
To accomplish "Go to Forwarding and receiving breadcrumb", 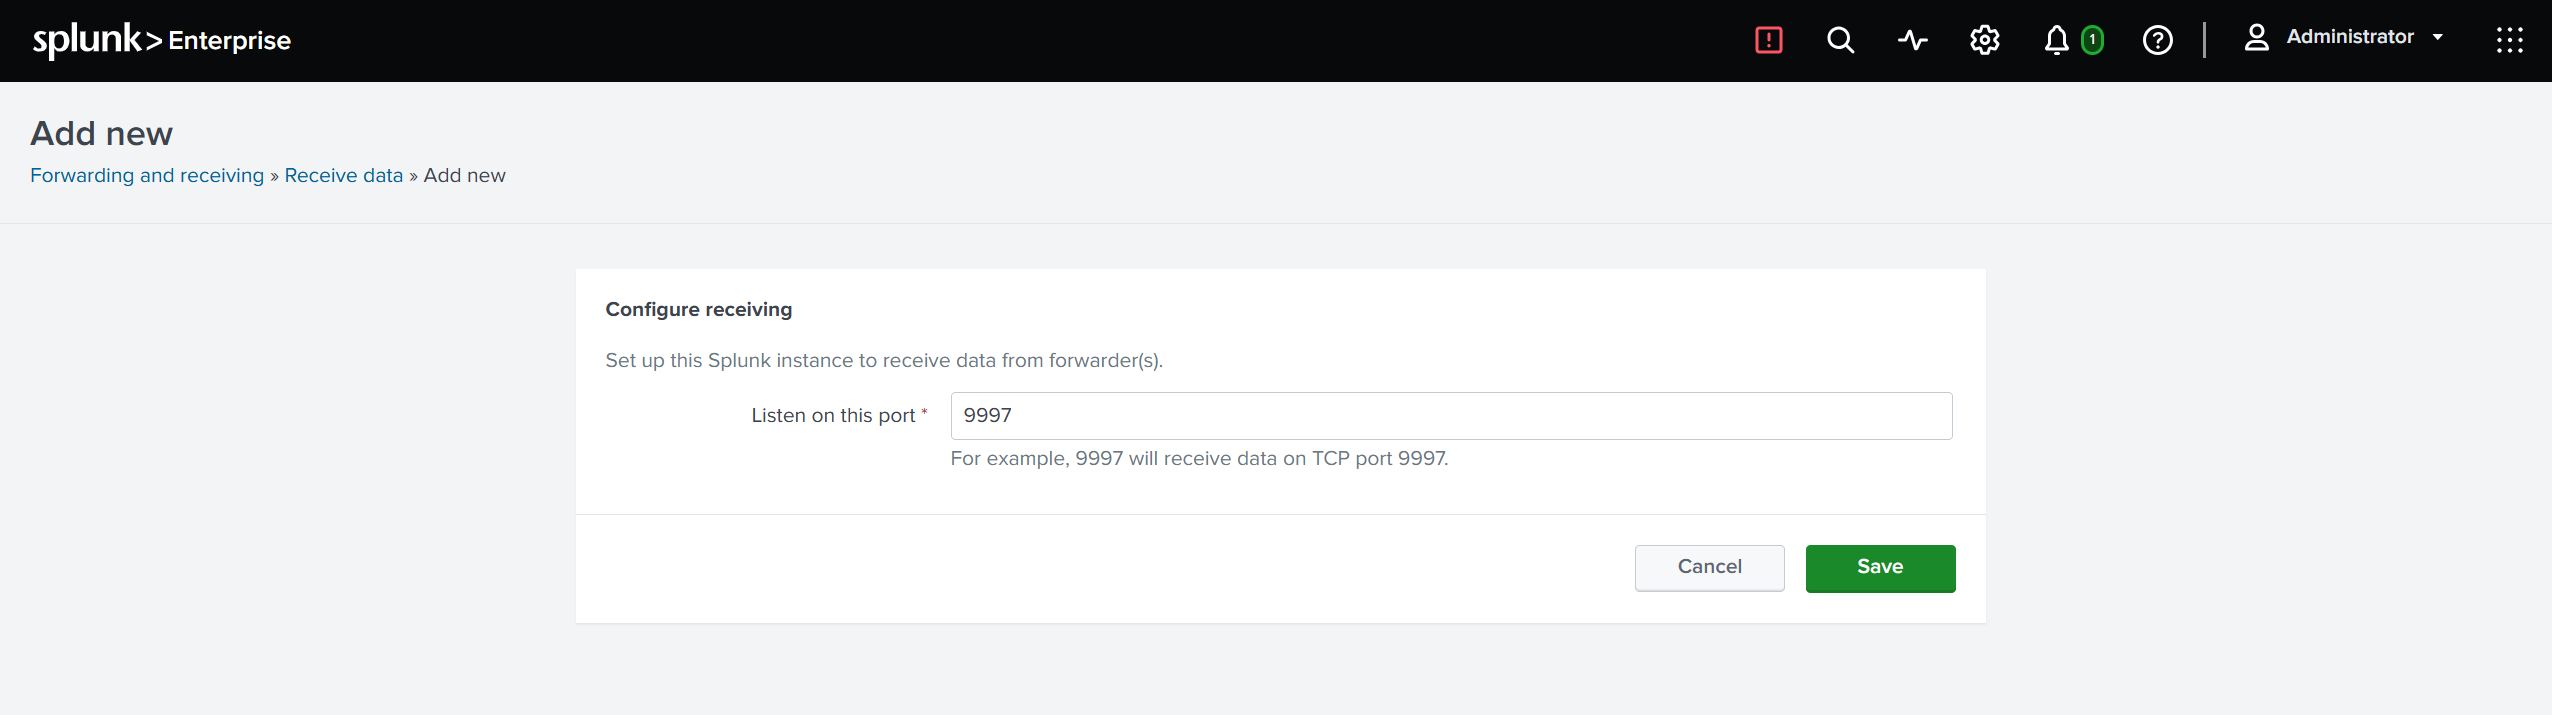I will tap(147, 175).
